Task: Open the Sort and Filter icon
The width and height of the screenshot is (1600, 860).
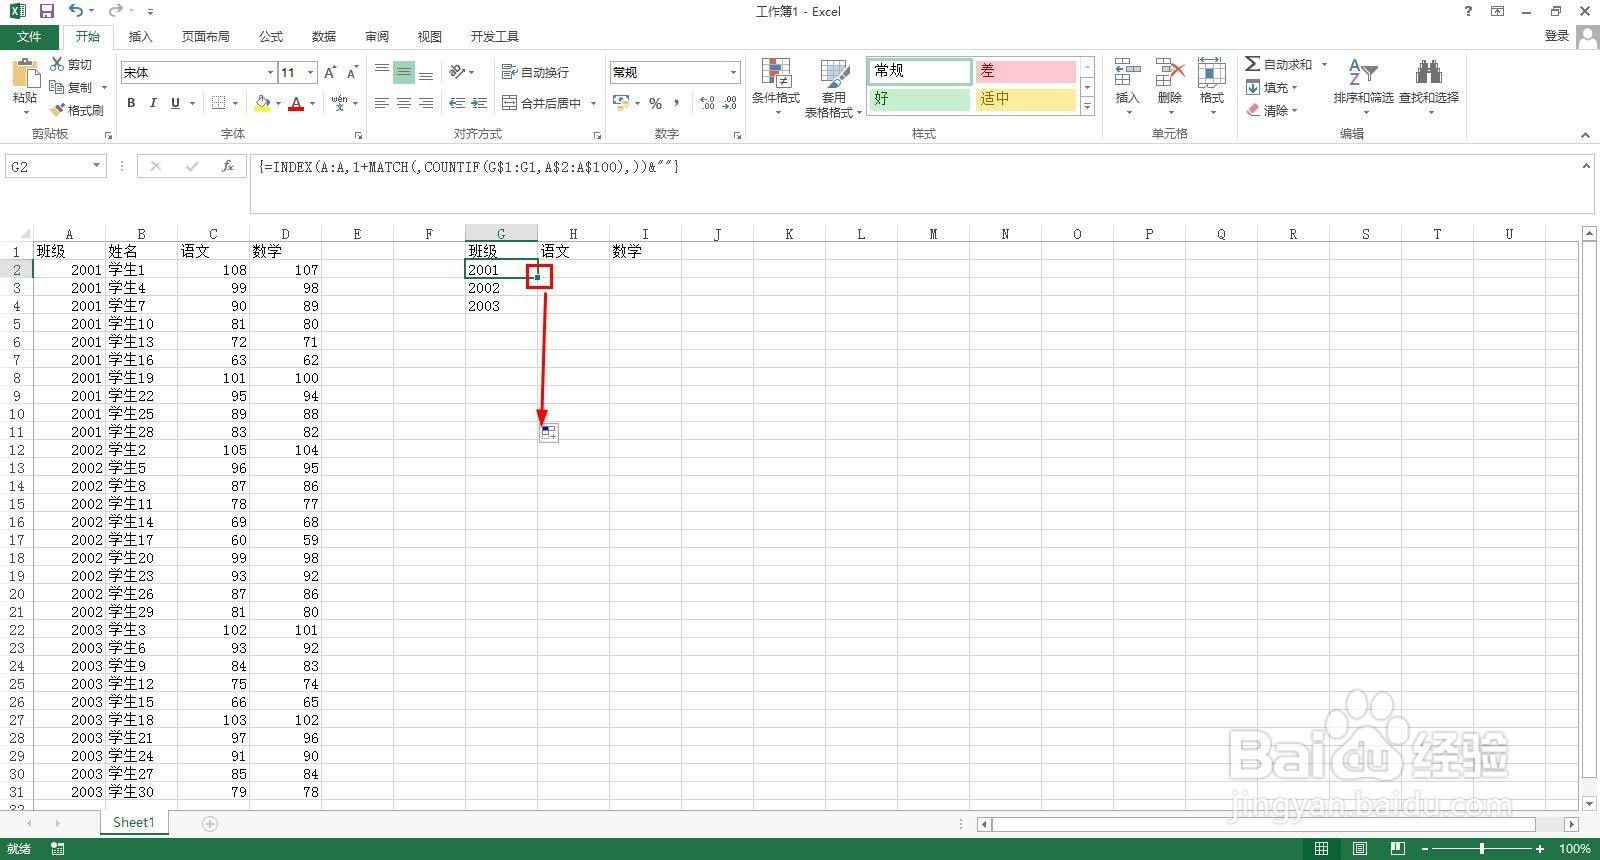Action: 1362,72
